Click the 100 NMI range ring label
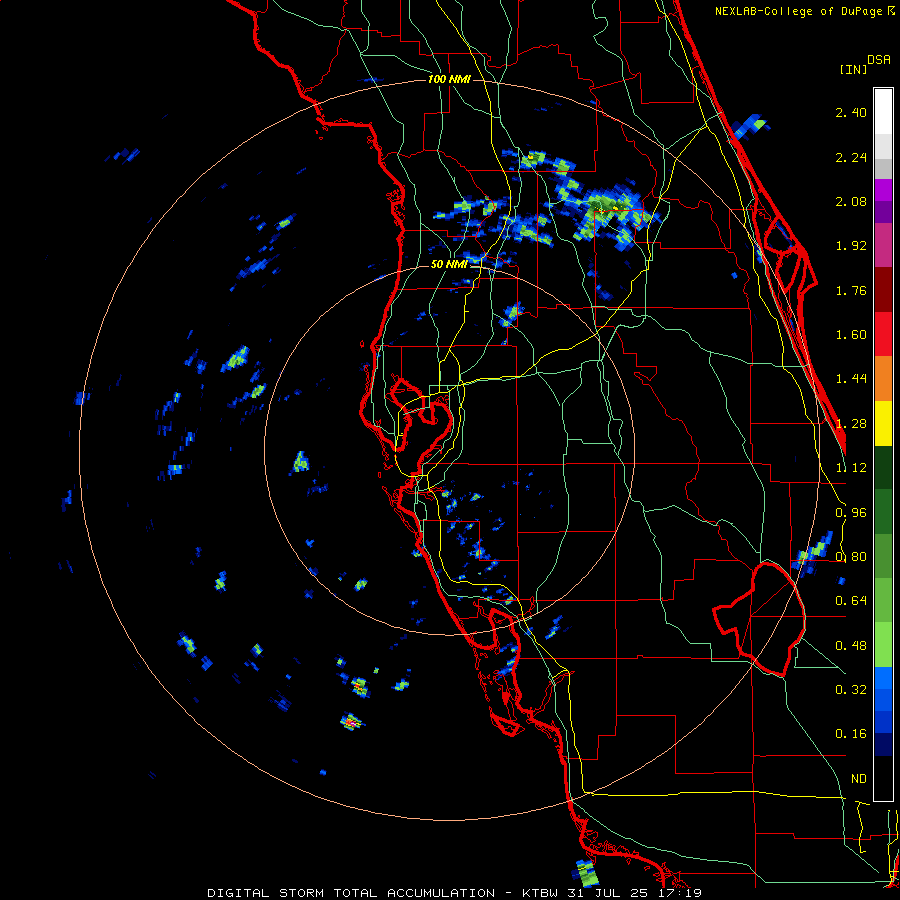 point(449,79)
